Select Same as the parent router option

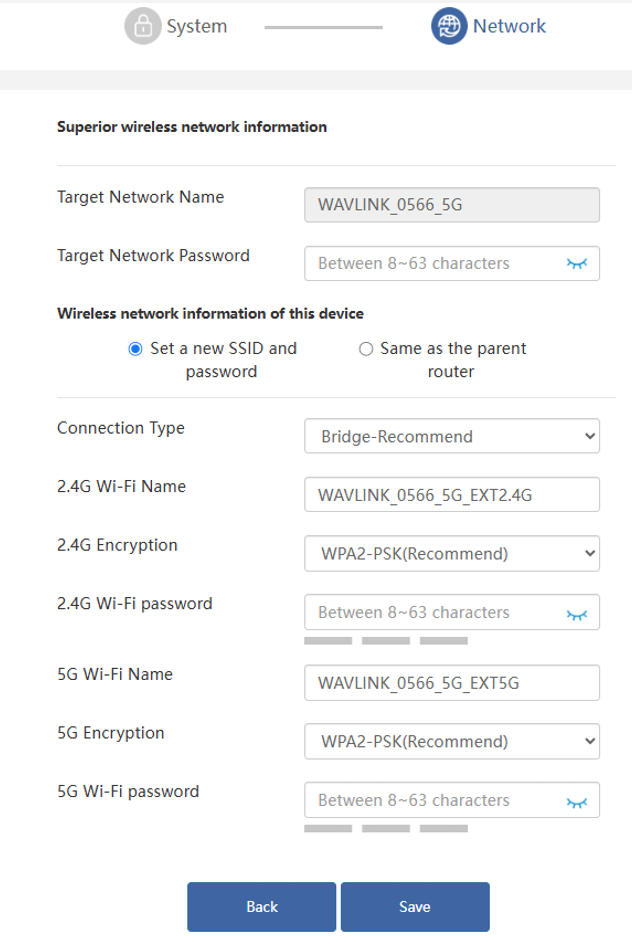(x=365, y=349)
